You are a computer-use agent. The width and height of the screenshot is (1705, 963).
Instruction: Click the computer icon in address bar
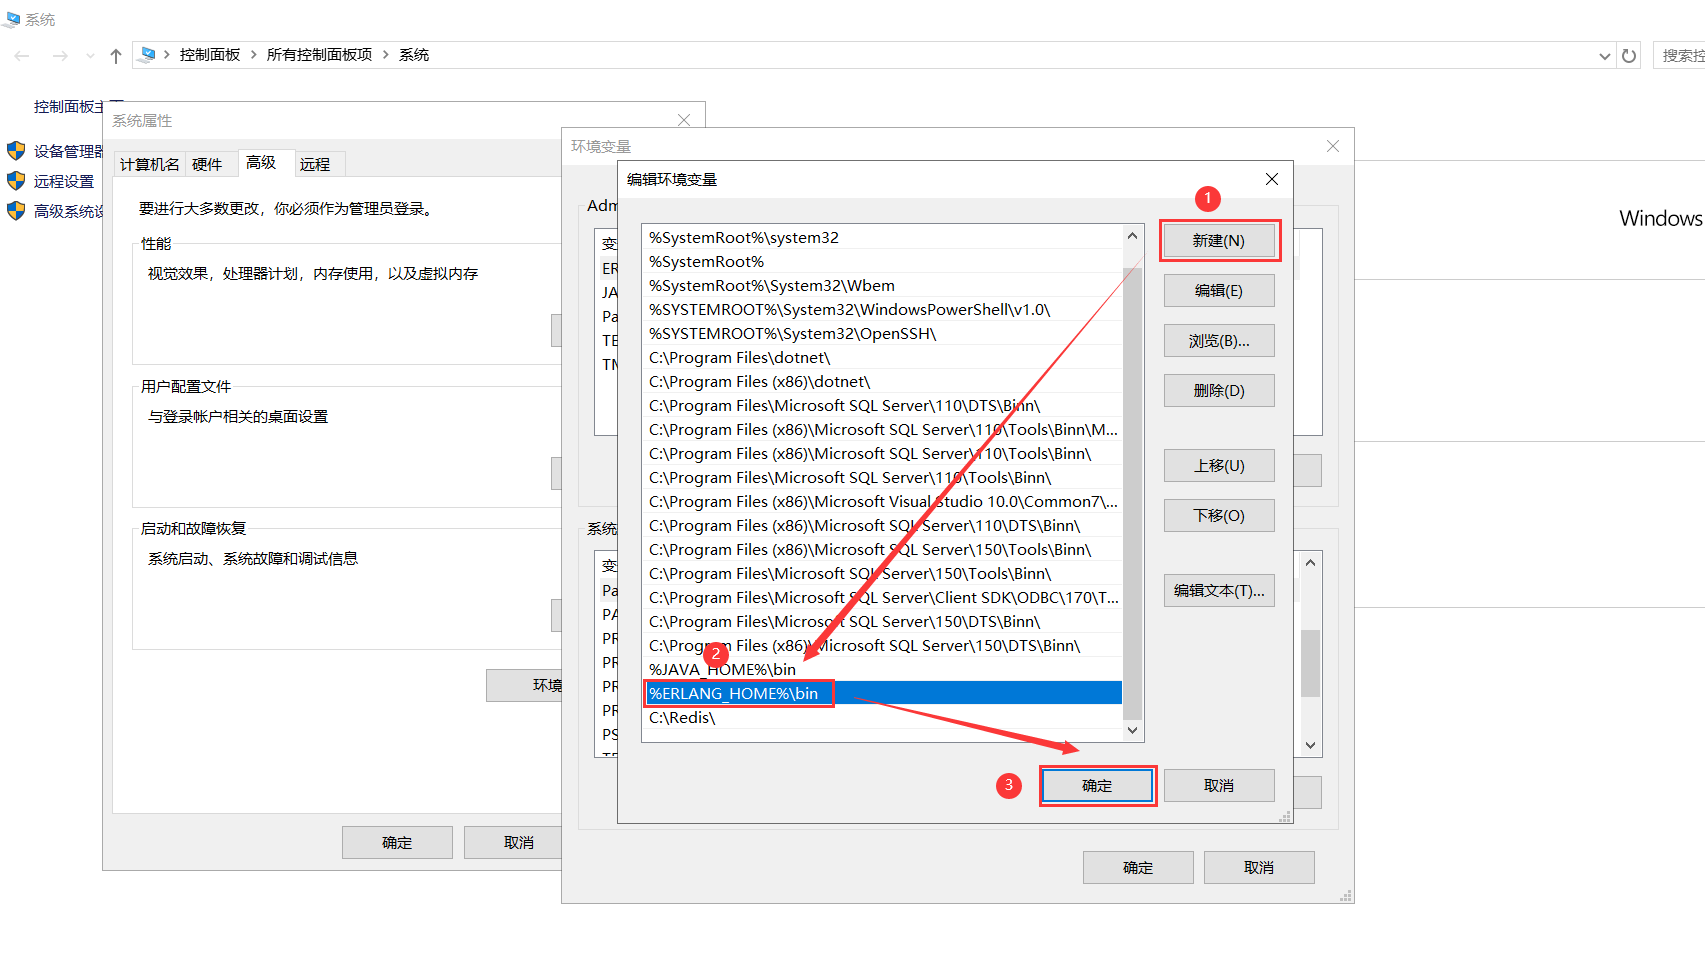pyautogui.click(x=148, y=54)
